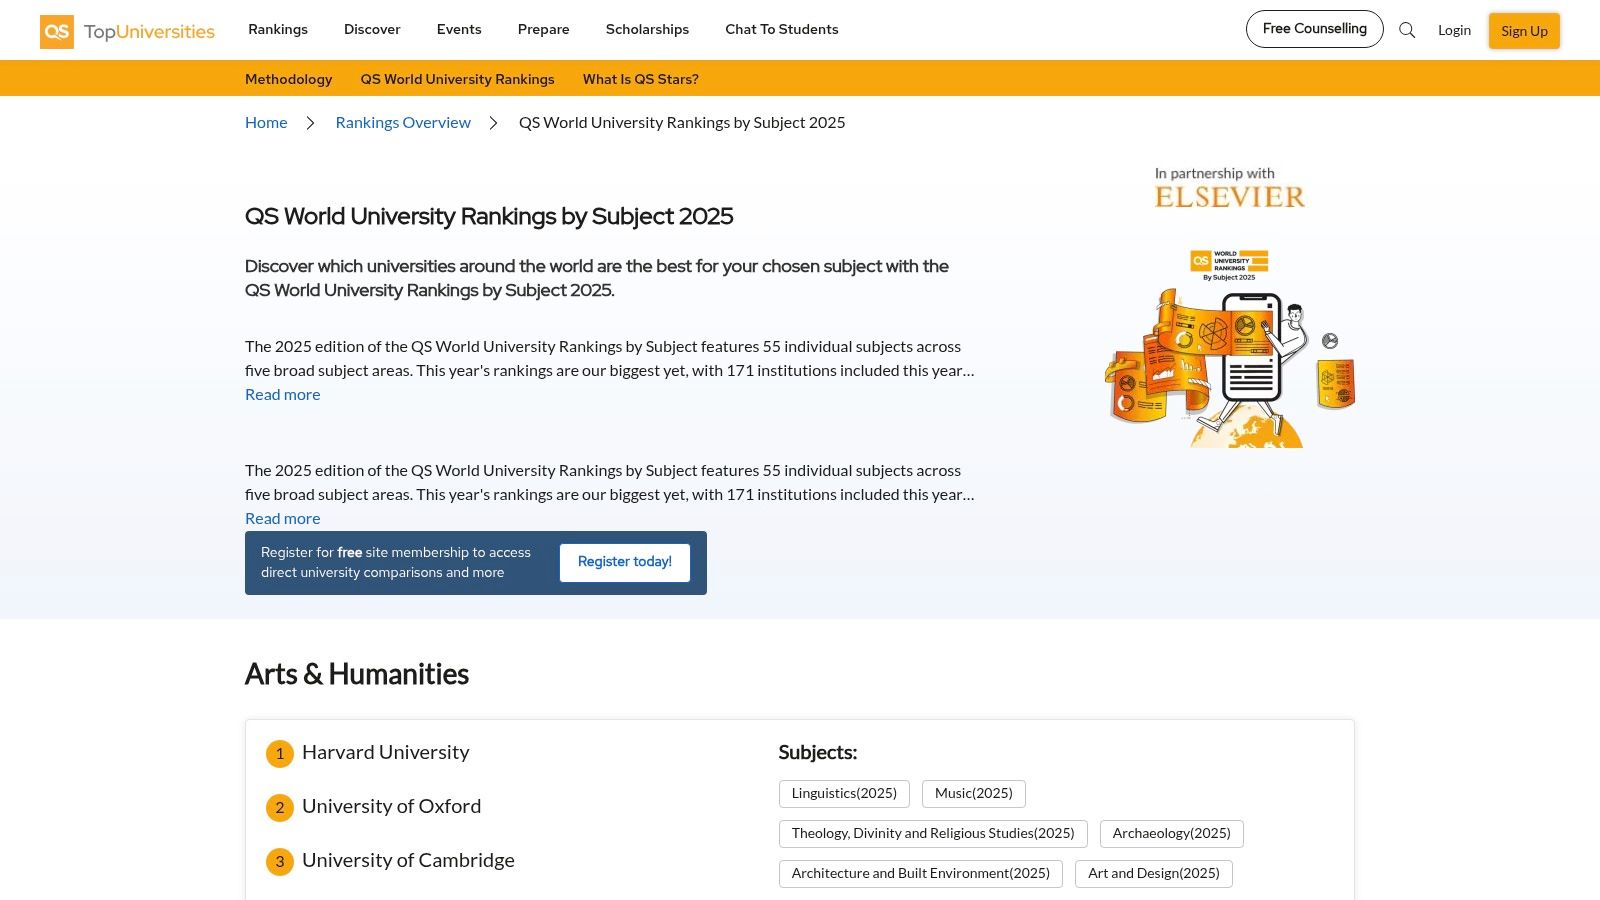Click the QS World University Rankings badge image
The image size is (1600, 900).
pyautogui.click(x=1228, y=263)
